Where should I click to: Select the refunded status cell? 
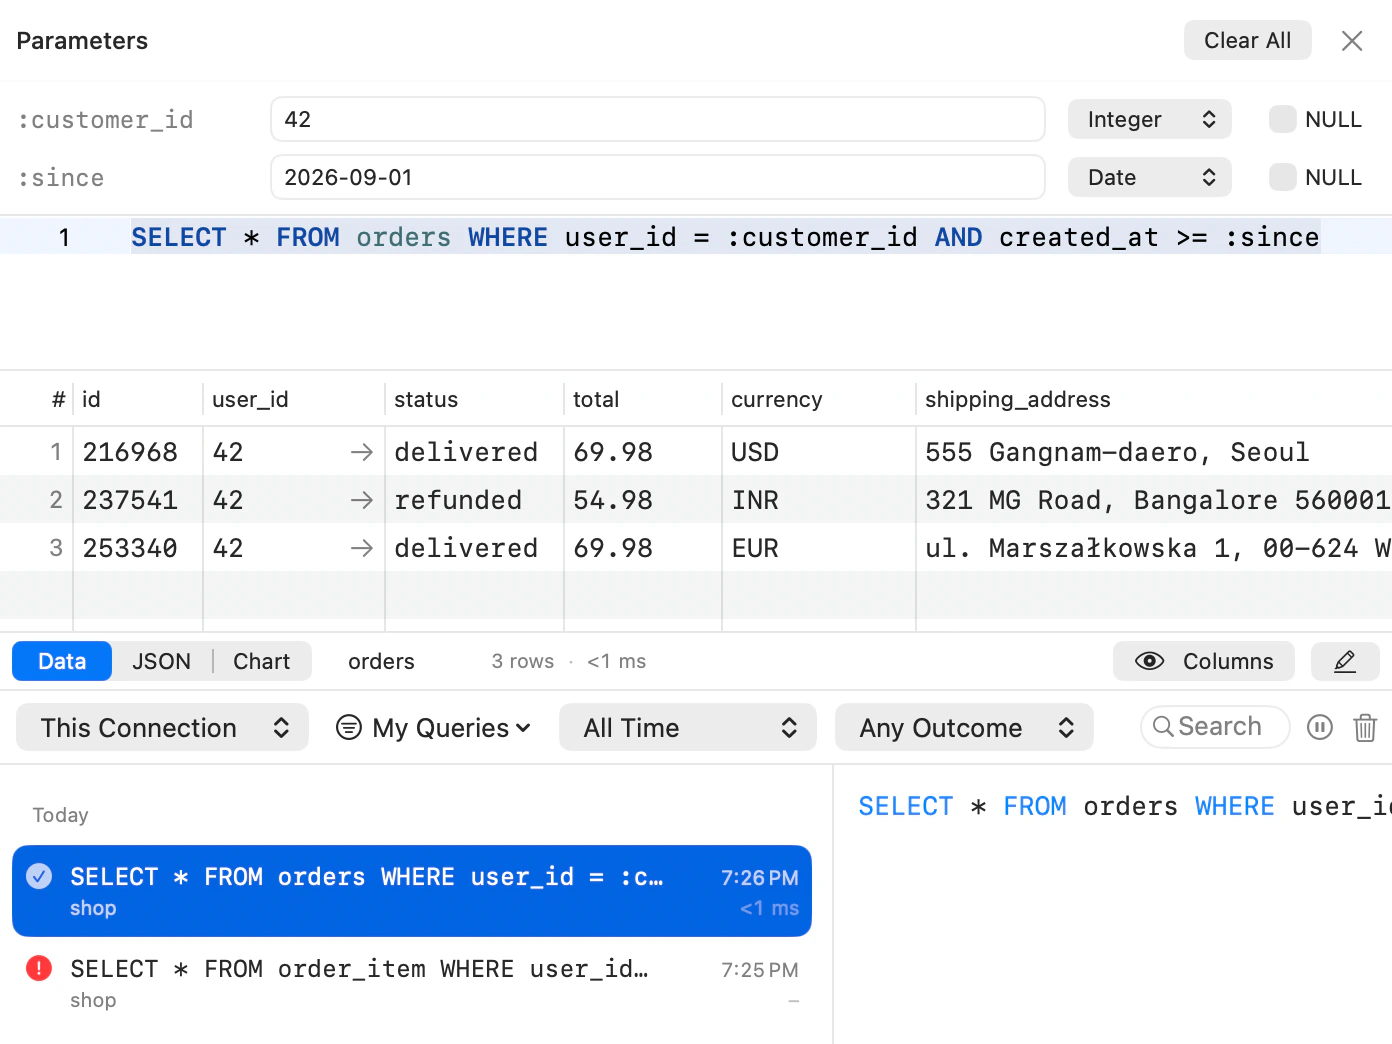(x=474, y=500)
